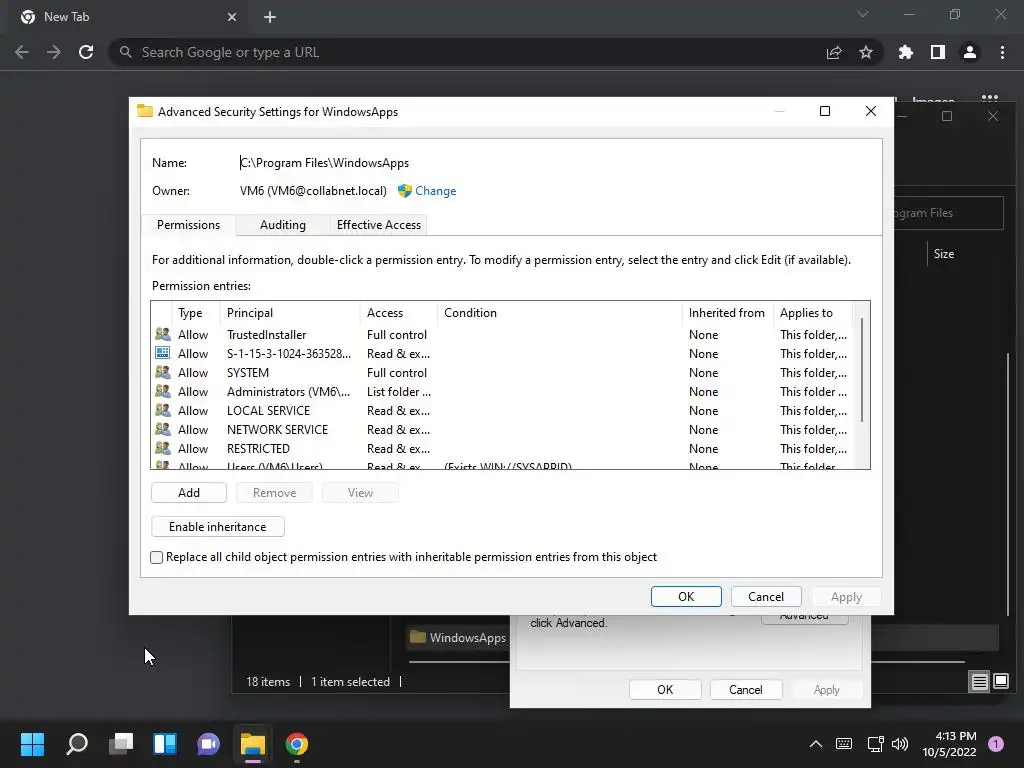Screen dimensions: 1024x768
Task: Click the shield icon next to Change
Action: tap(404, 191)
